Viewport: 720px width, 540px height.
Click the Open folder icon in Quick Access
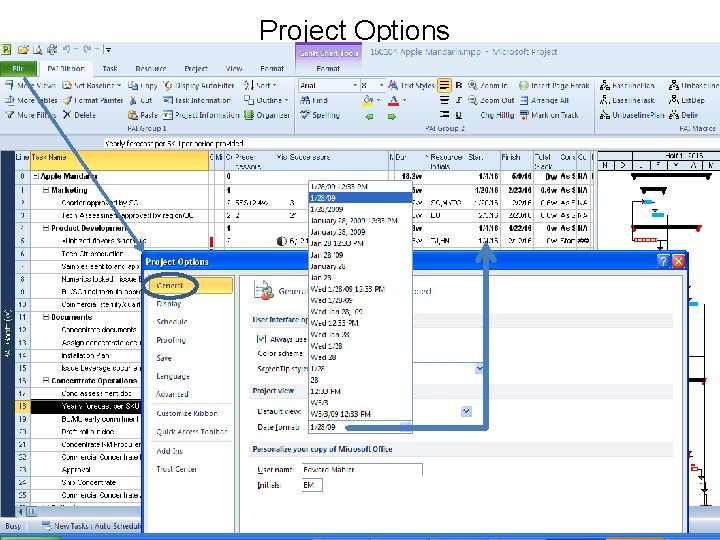[x=23, y=49]
